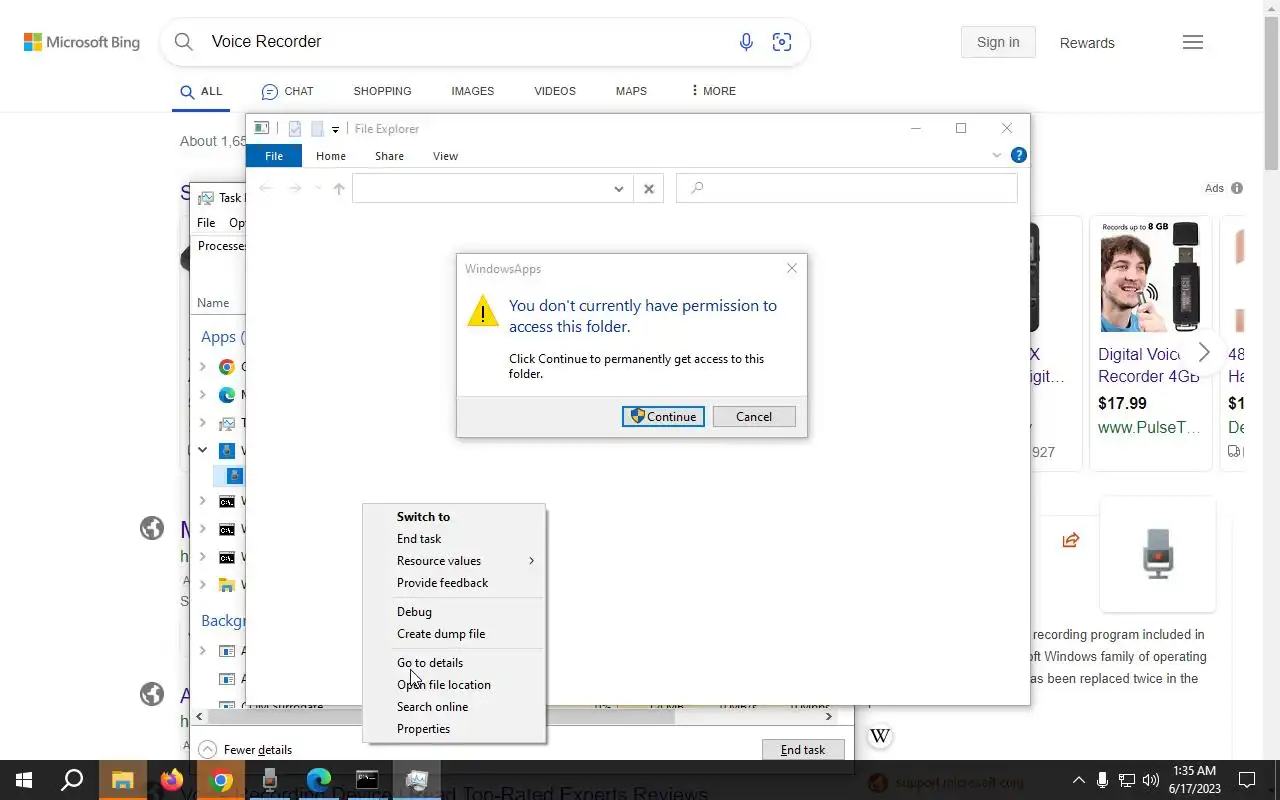
Task: Click the Processes tab in Task Manager
Action: click(221, 246)
